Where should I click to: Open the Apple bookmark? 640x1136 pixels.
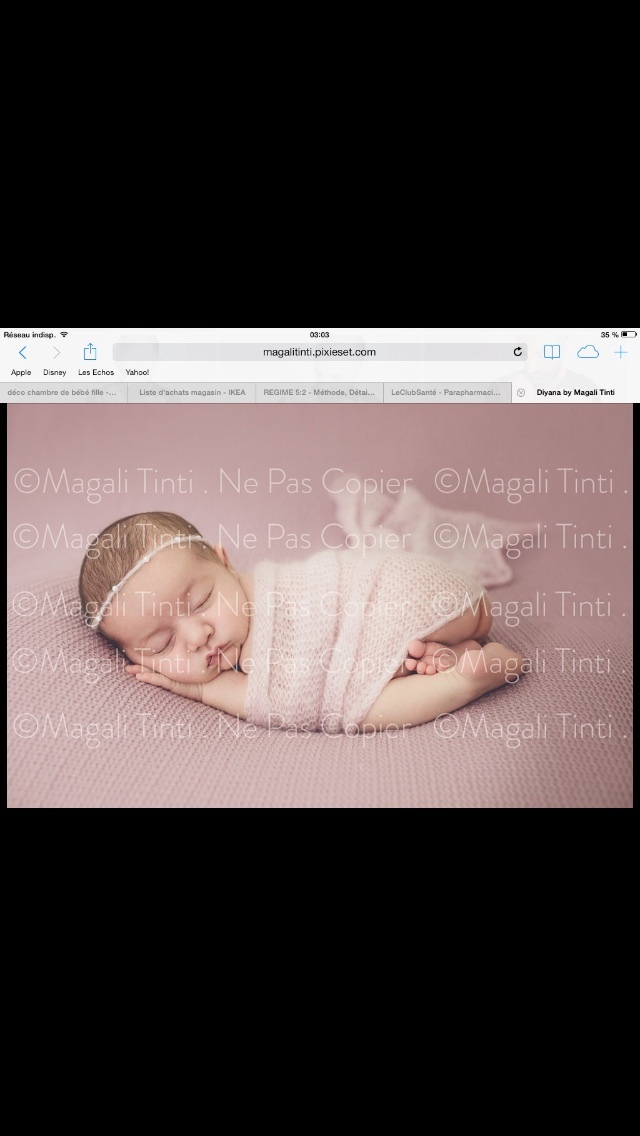click(x=21, y=372)
